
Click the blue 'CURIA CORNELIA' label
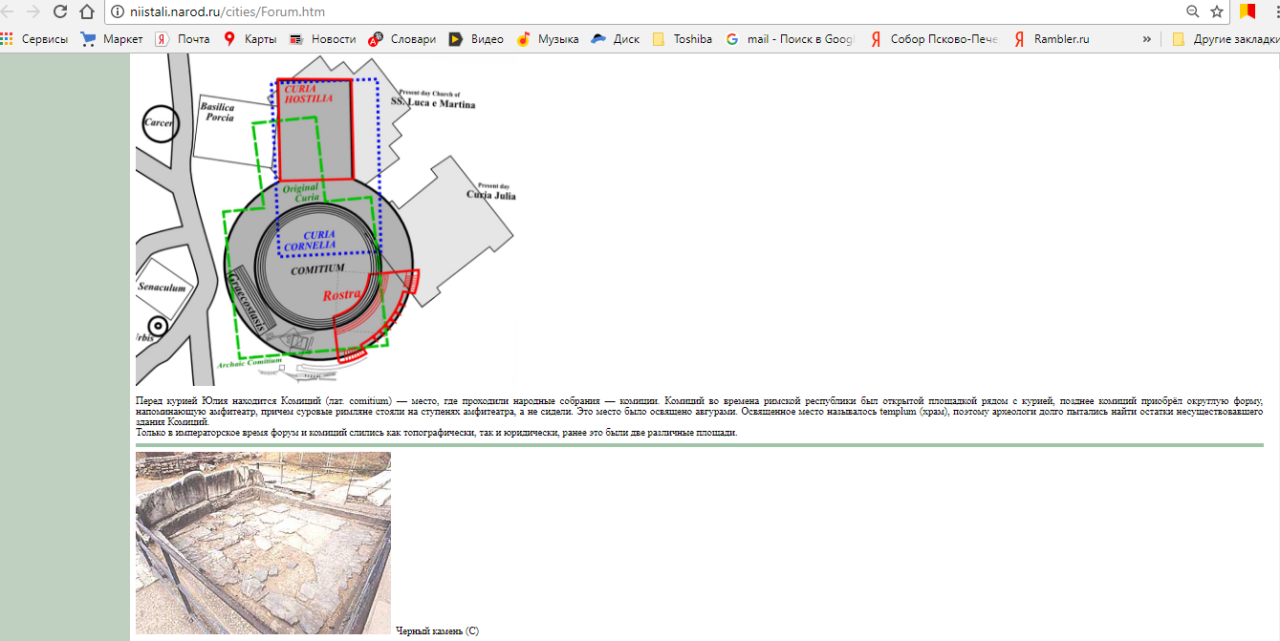[310, 240]
